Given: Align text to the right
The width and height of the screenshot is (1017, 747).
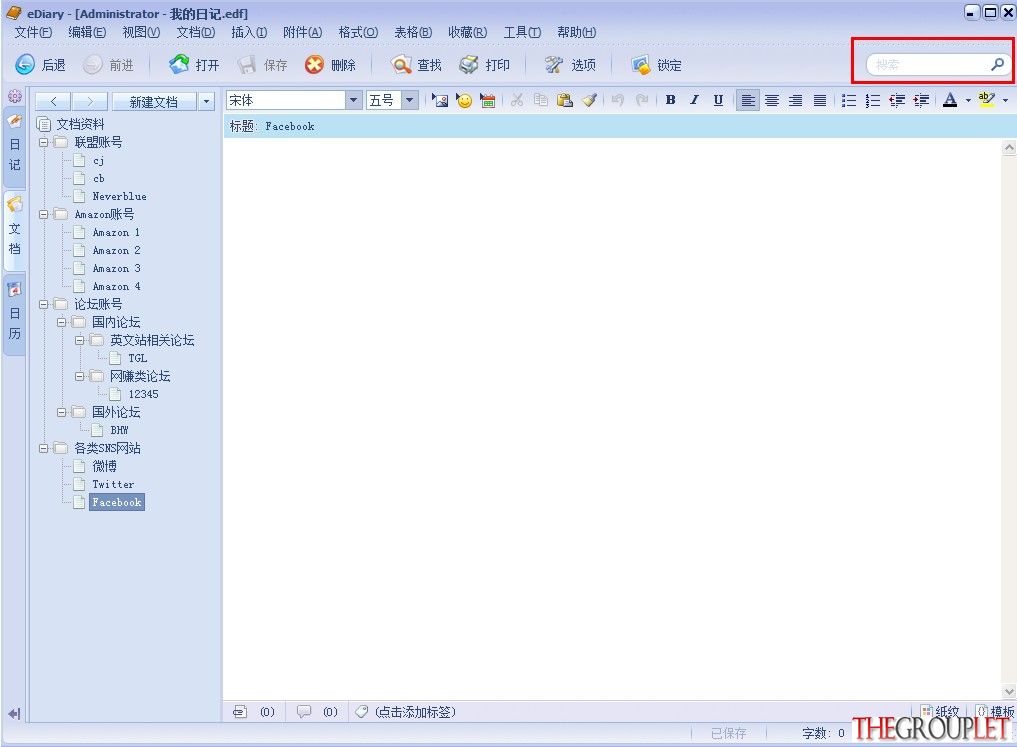Looking at the screenshot, I should (795, 100).
